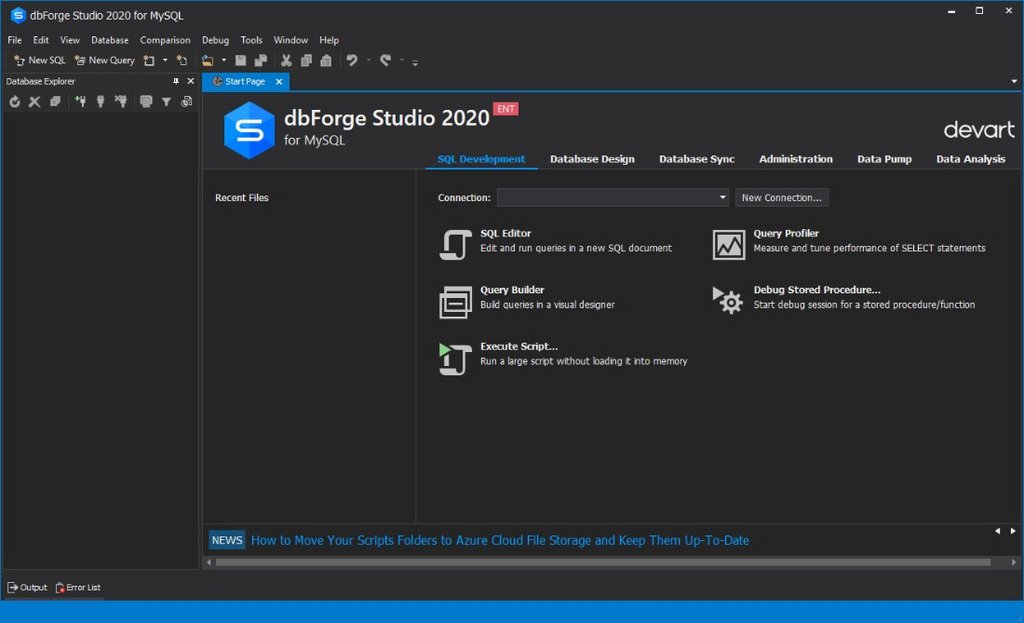Viewport: 1024px width, 623px height.
Task: Show previous news item arrow
Action: [997, 531]
